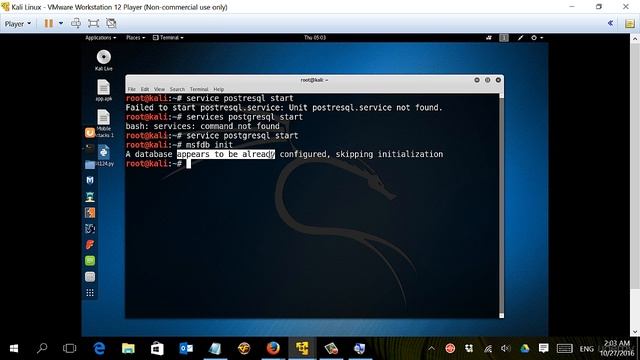Open Outlook from the taskbar

(186, 348)
